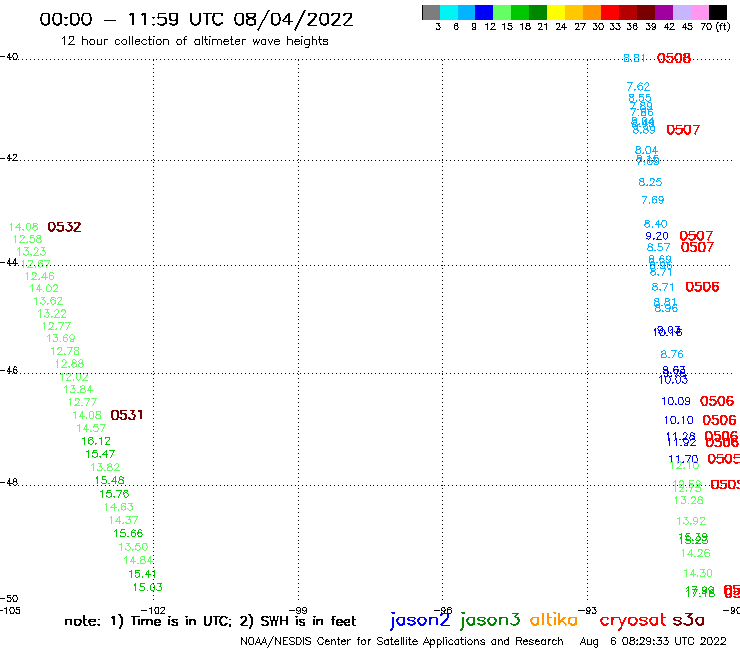Click the 7.69 wave height value
The image size is (740, 650).
tap(653, 200)
